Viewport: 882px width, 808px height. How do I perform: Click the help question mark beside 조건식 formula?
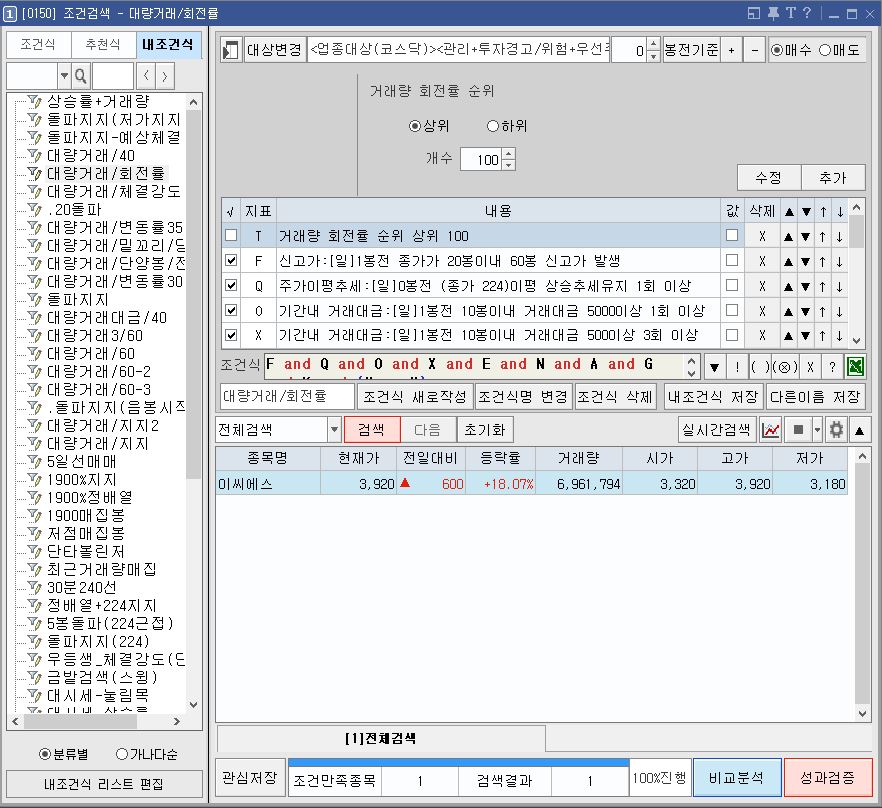(x=832, y=365)
